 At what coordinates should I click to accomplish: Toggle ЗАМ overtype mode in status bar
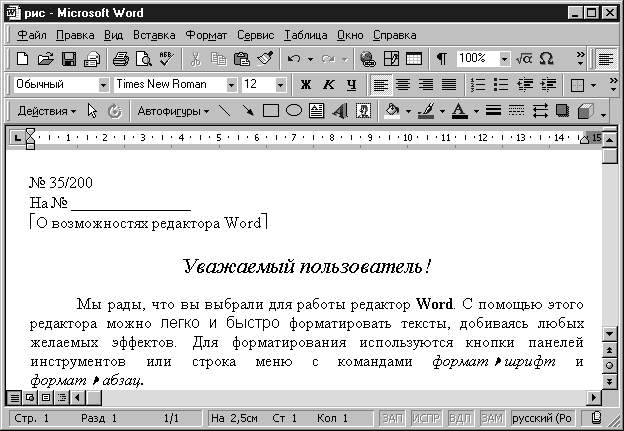[492, 417]
